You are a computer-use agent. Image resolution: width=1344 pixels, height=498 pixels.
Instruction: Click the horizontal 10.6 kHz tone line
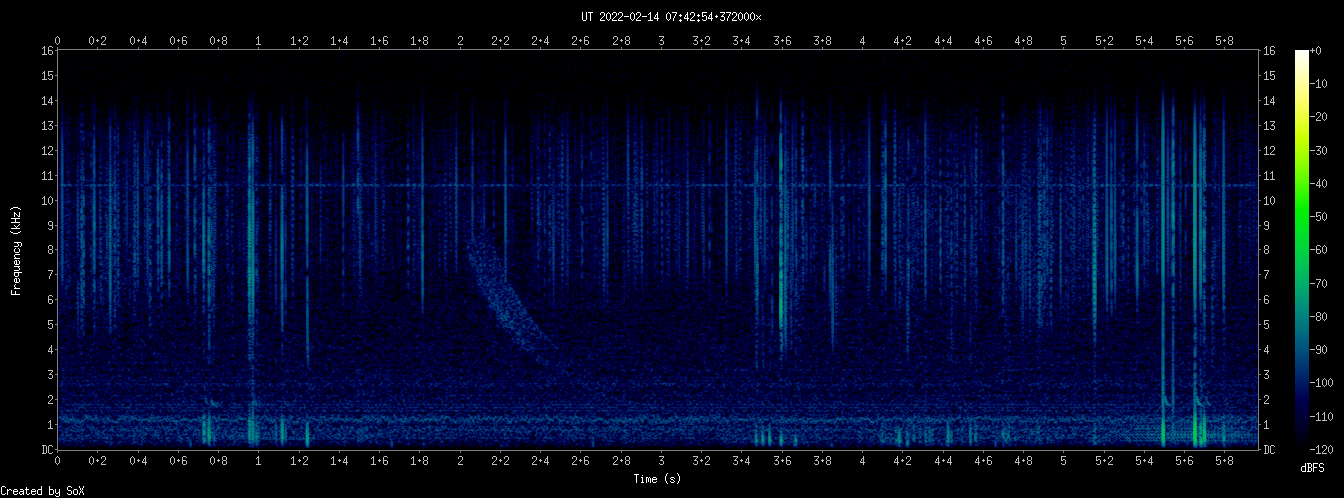[657, 185]
